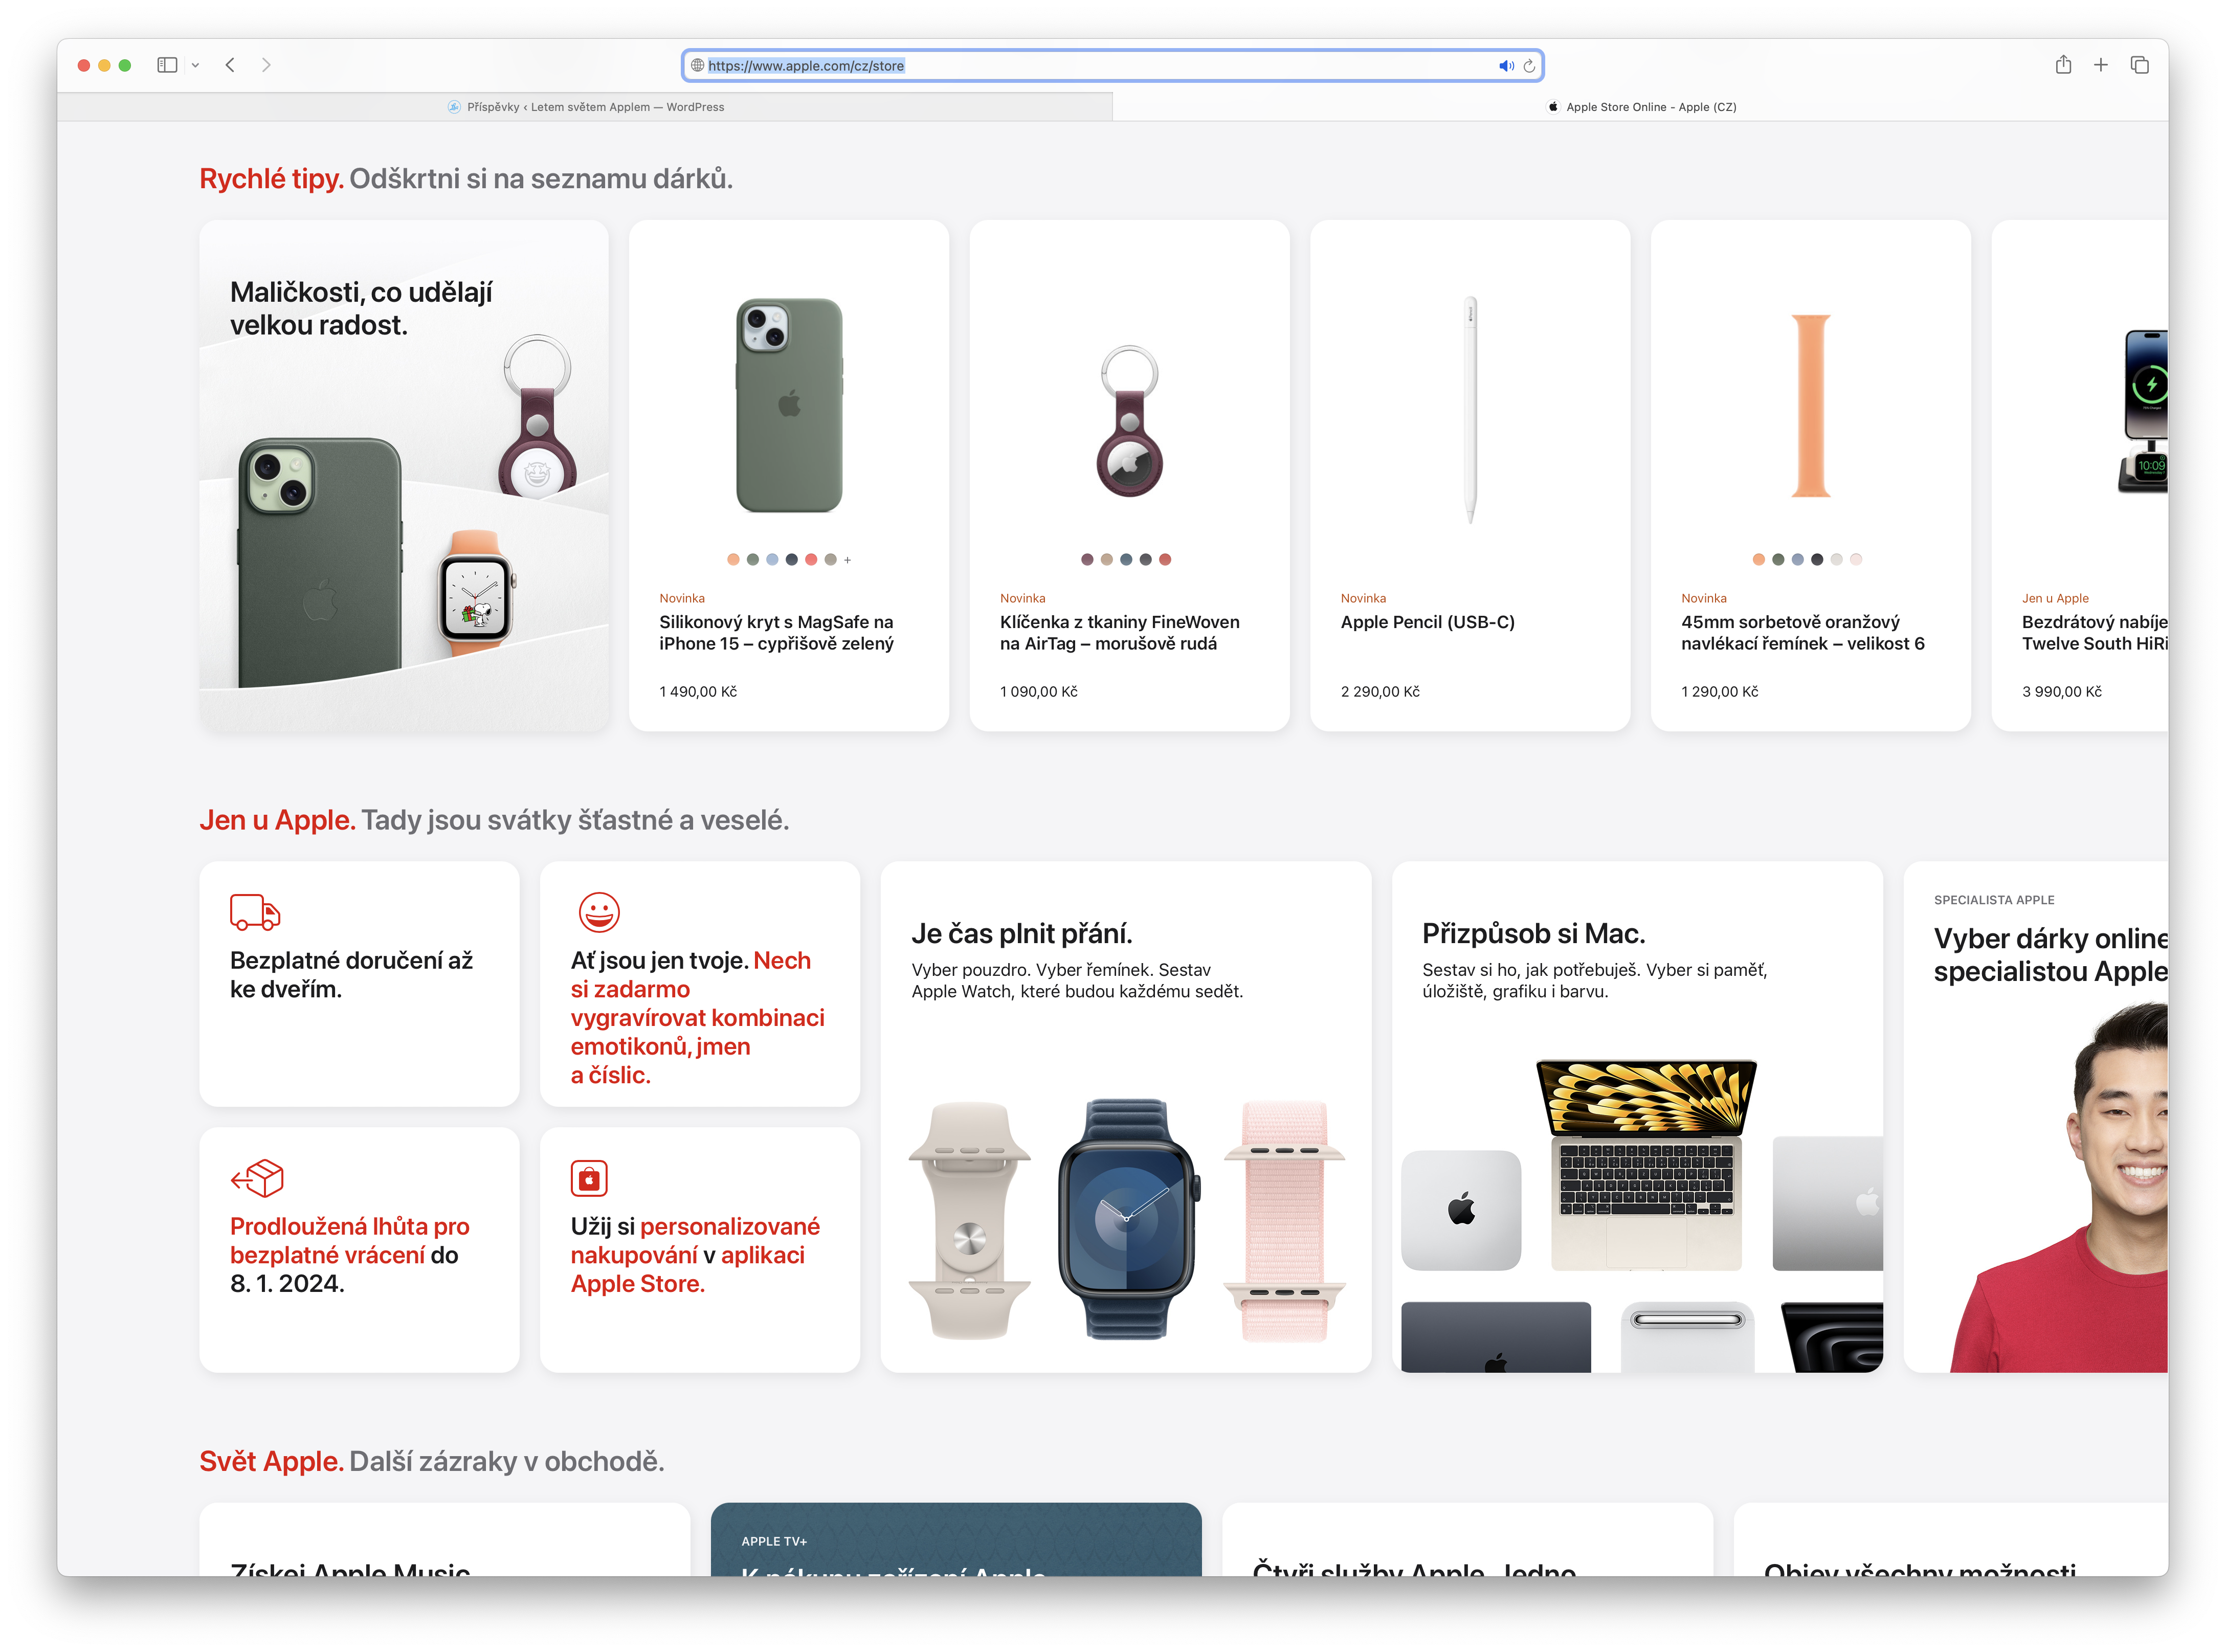Click the Safari sidebar toggle icon
Viewport: 2226px width, 1652px height.
pyautogui.click(x=167, y=65)
